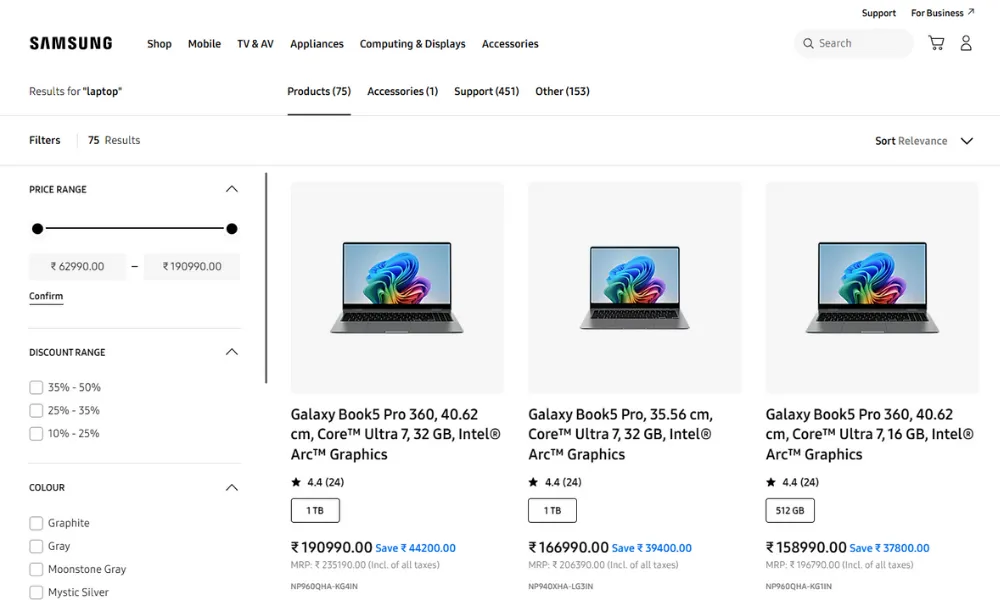
Task: Click the user account icon
Action: pos(966,43)
